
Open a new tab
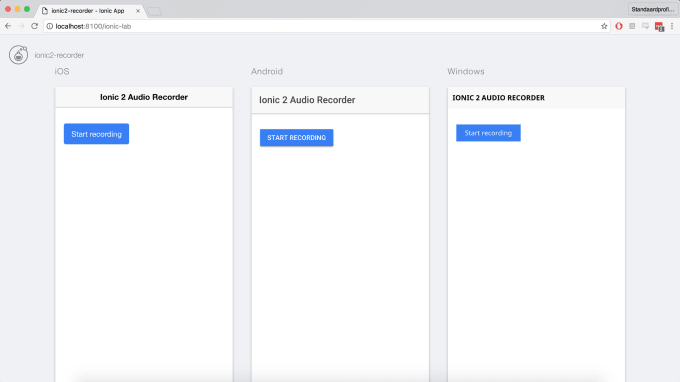(154, 12)
